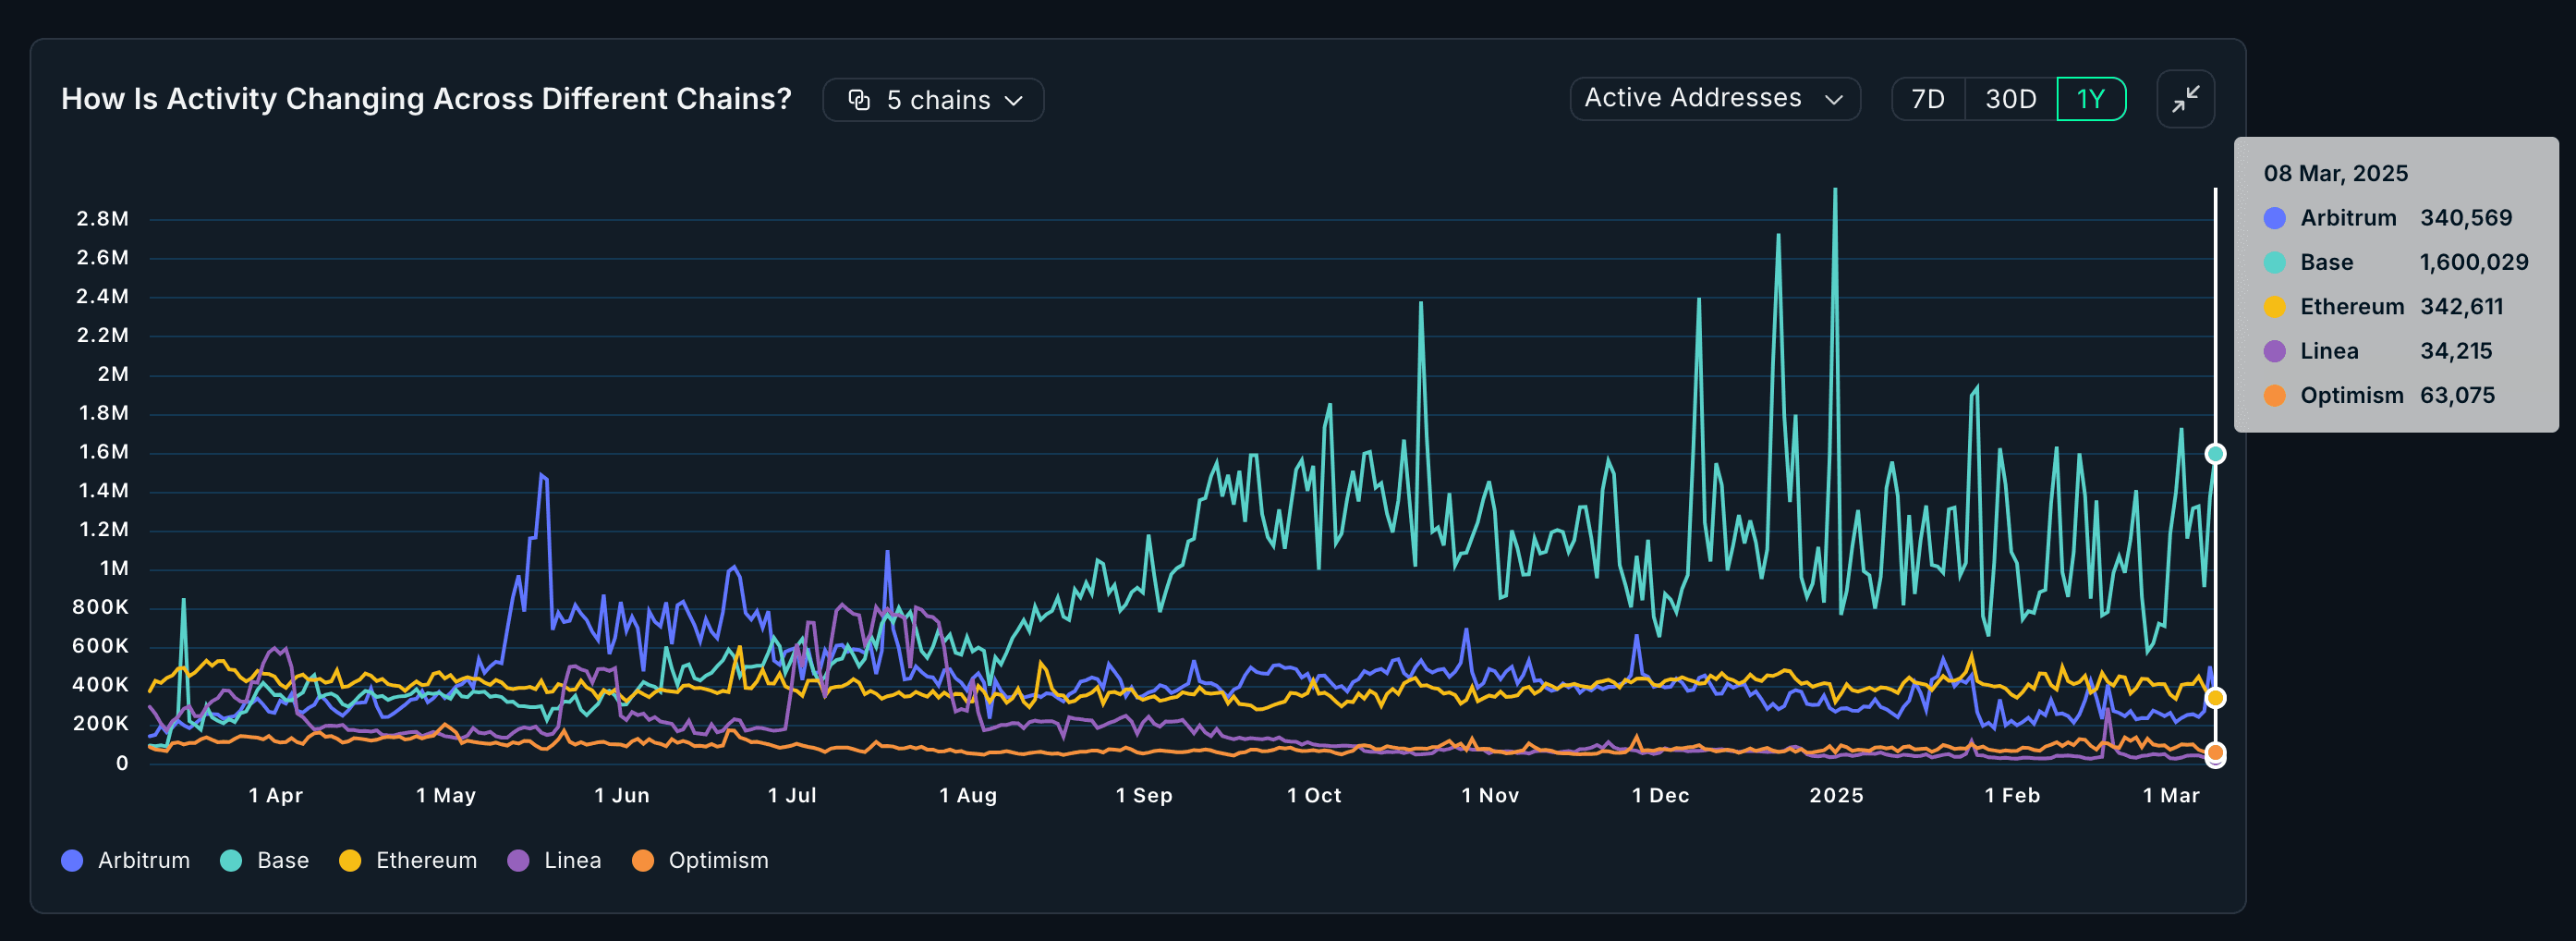Open the 5 chains dropdown

click(933, 100)
